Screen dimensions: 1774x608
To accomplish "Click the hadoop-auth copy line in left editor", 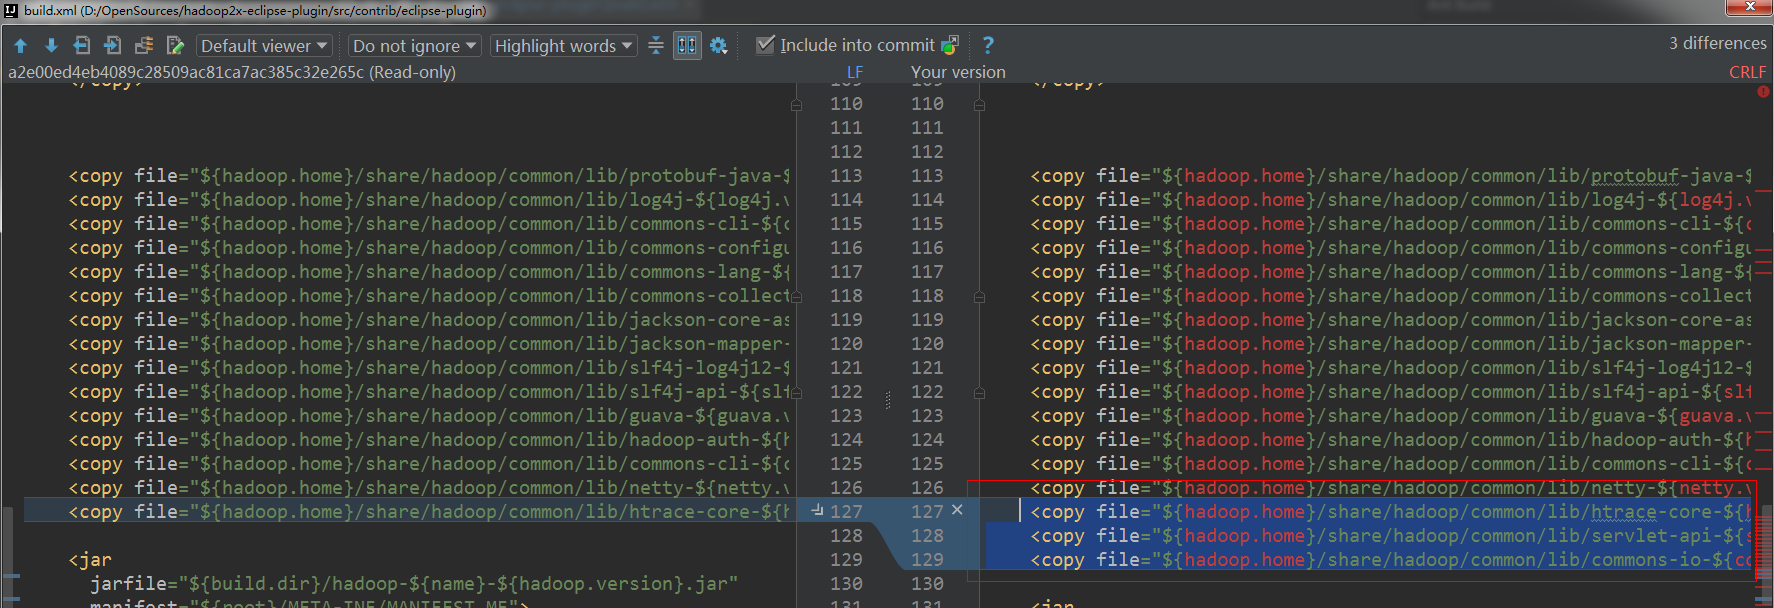I will [429, 440].
